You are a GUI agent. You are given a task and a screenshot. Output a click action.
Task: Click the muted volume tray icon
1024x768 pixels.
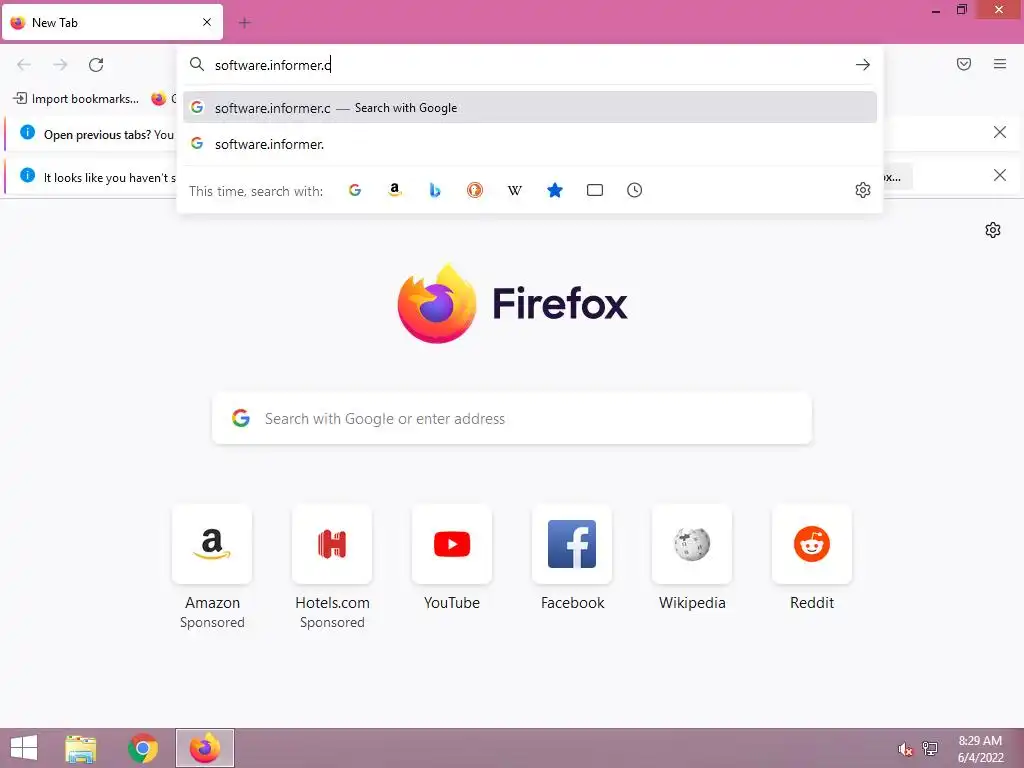point(905,749)
